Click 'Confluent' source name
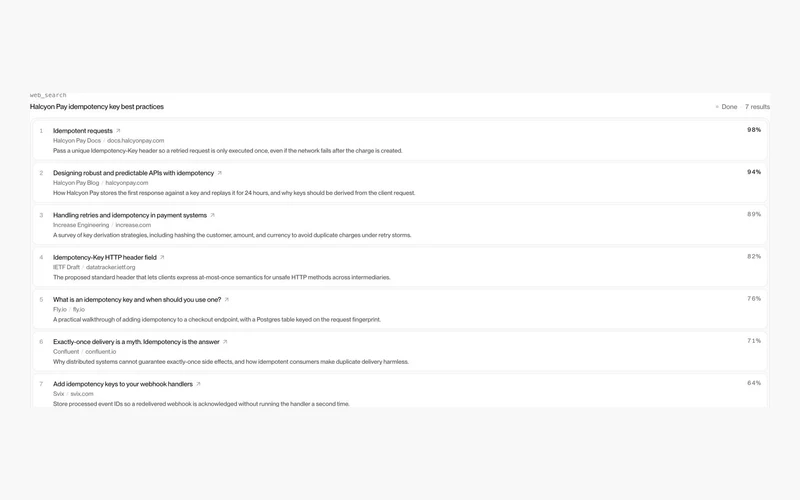The image size is (800, 500). coord(66,352)
